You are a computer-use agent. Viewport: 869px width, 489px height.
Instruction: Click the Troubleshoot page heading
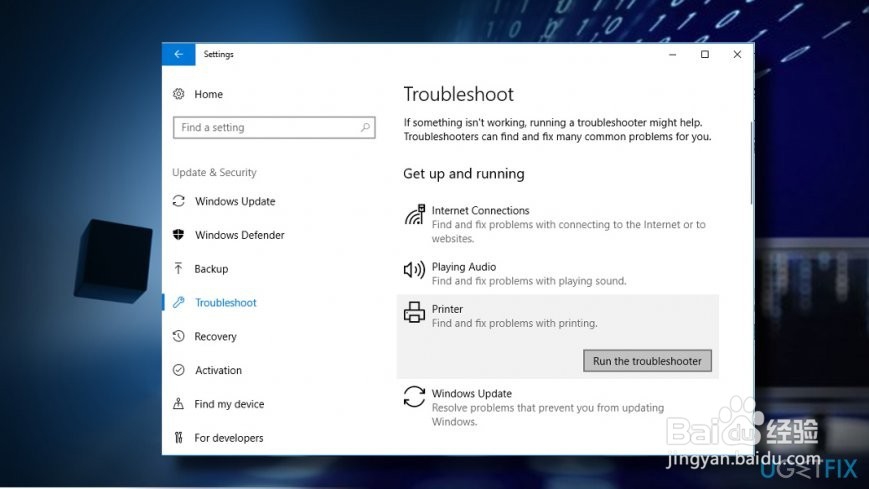click(x=458, y=94)
